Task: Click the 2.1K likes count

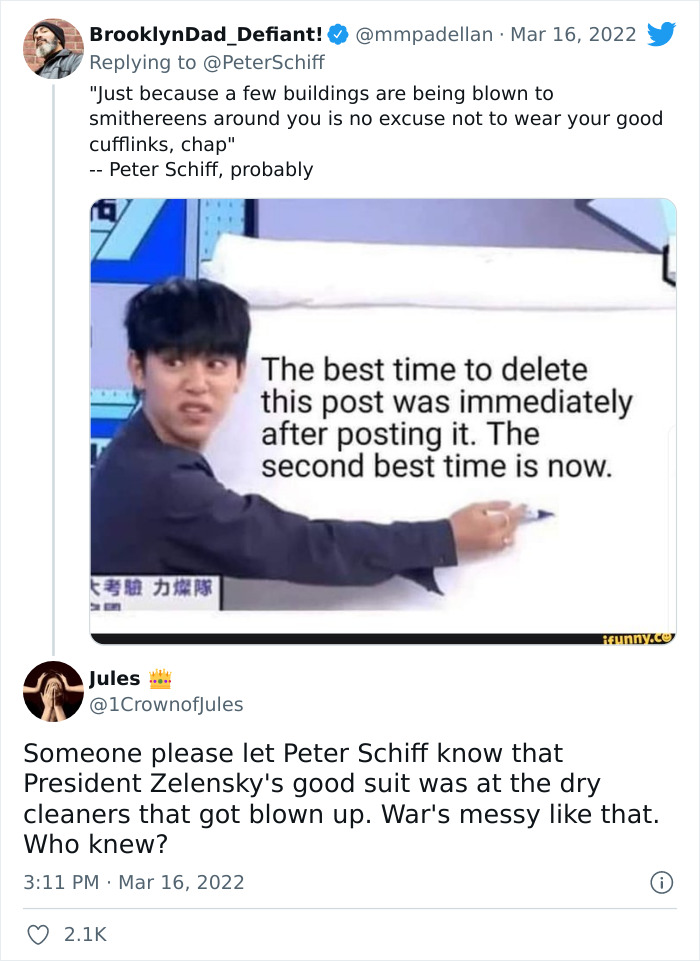Action: (x=83, y=934)
